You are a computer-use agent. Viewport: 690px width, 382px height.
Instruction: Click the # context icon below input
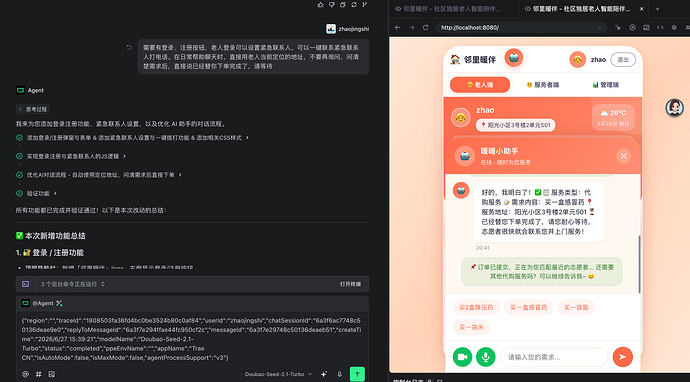[39, 374]
